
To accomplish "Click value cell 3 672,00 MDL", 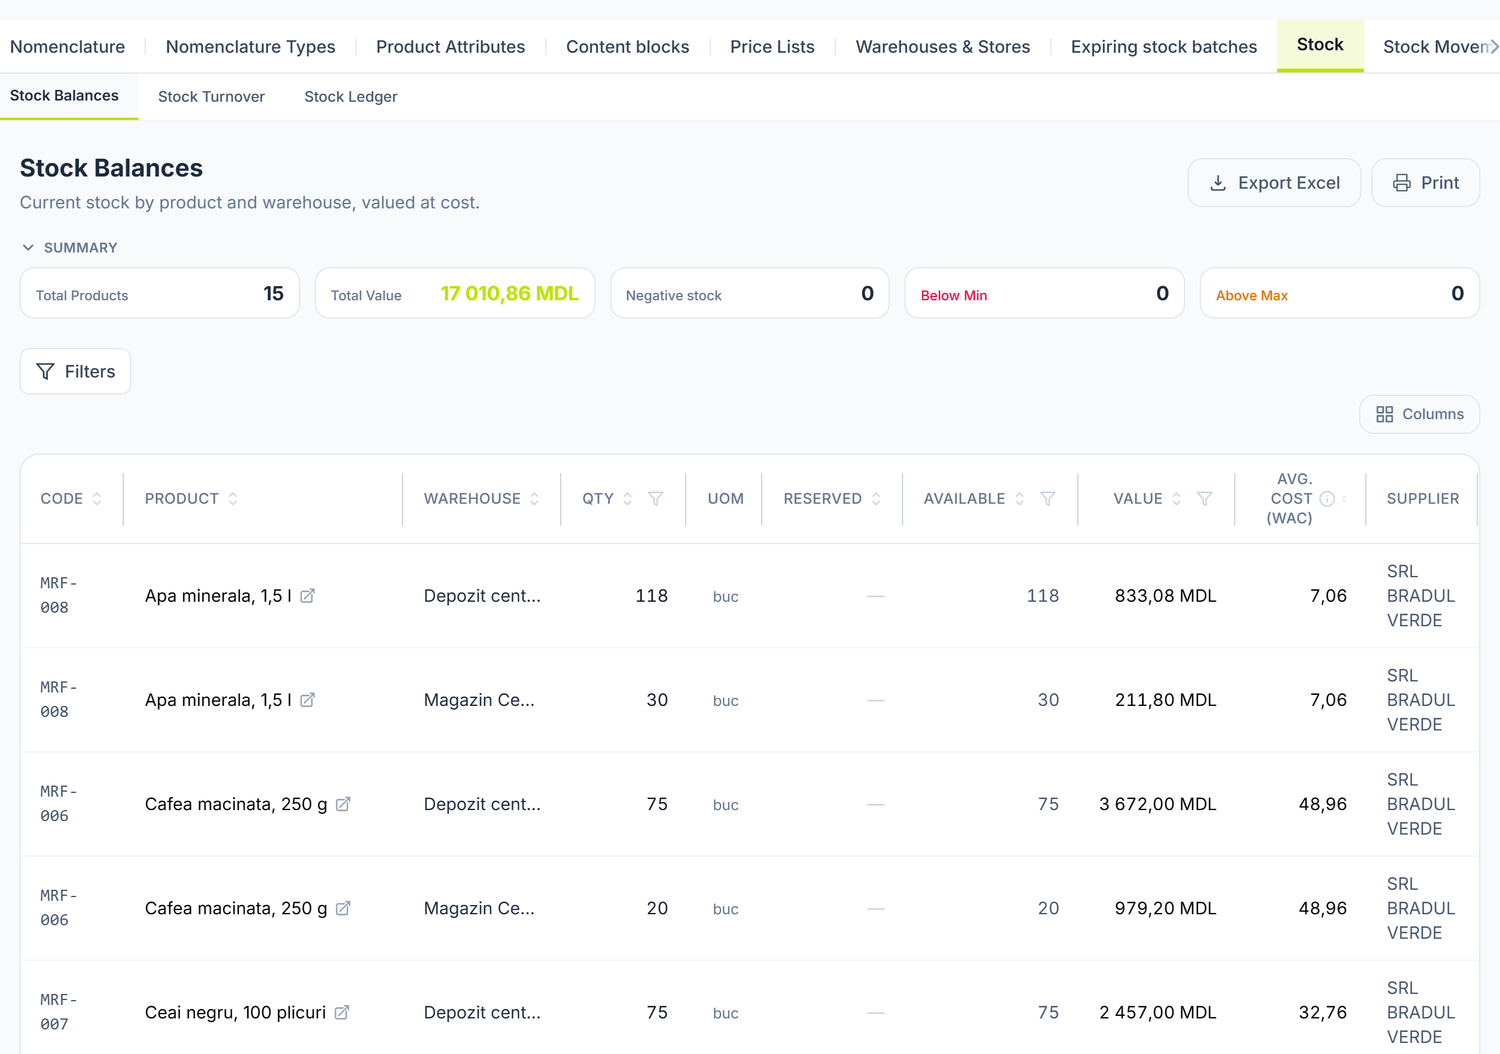I will (x=1158, y=804).
